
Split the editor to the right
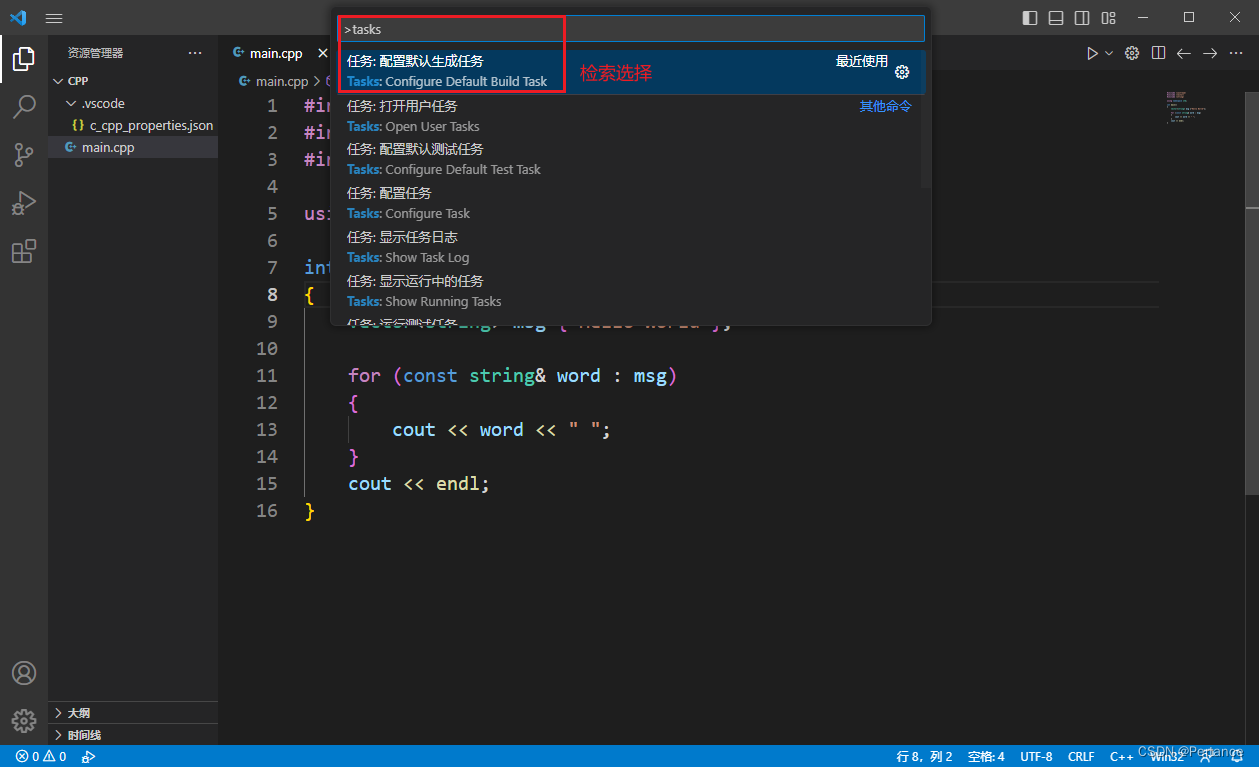(x=1158, y=53)
